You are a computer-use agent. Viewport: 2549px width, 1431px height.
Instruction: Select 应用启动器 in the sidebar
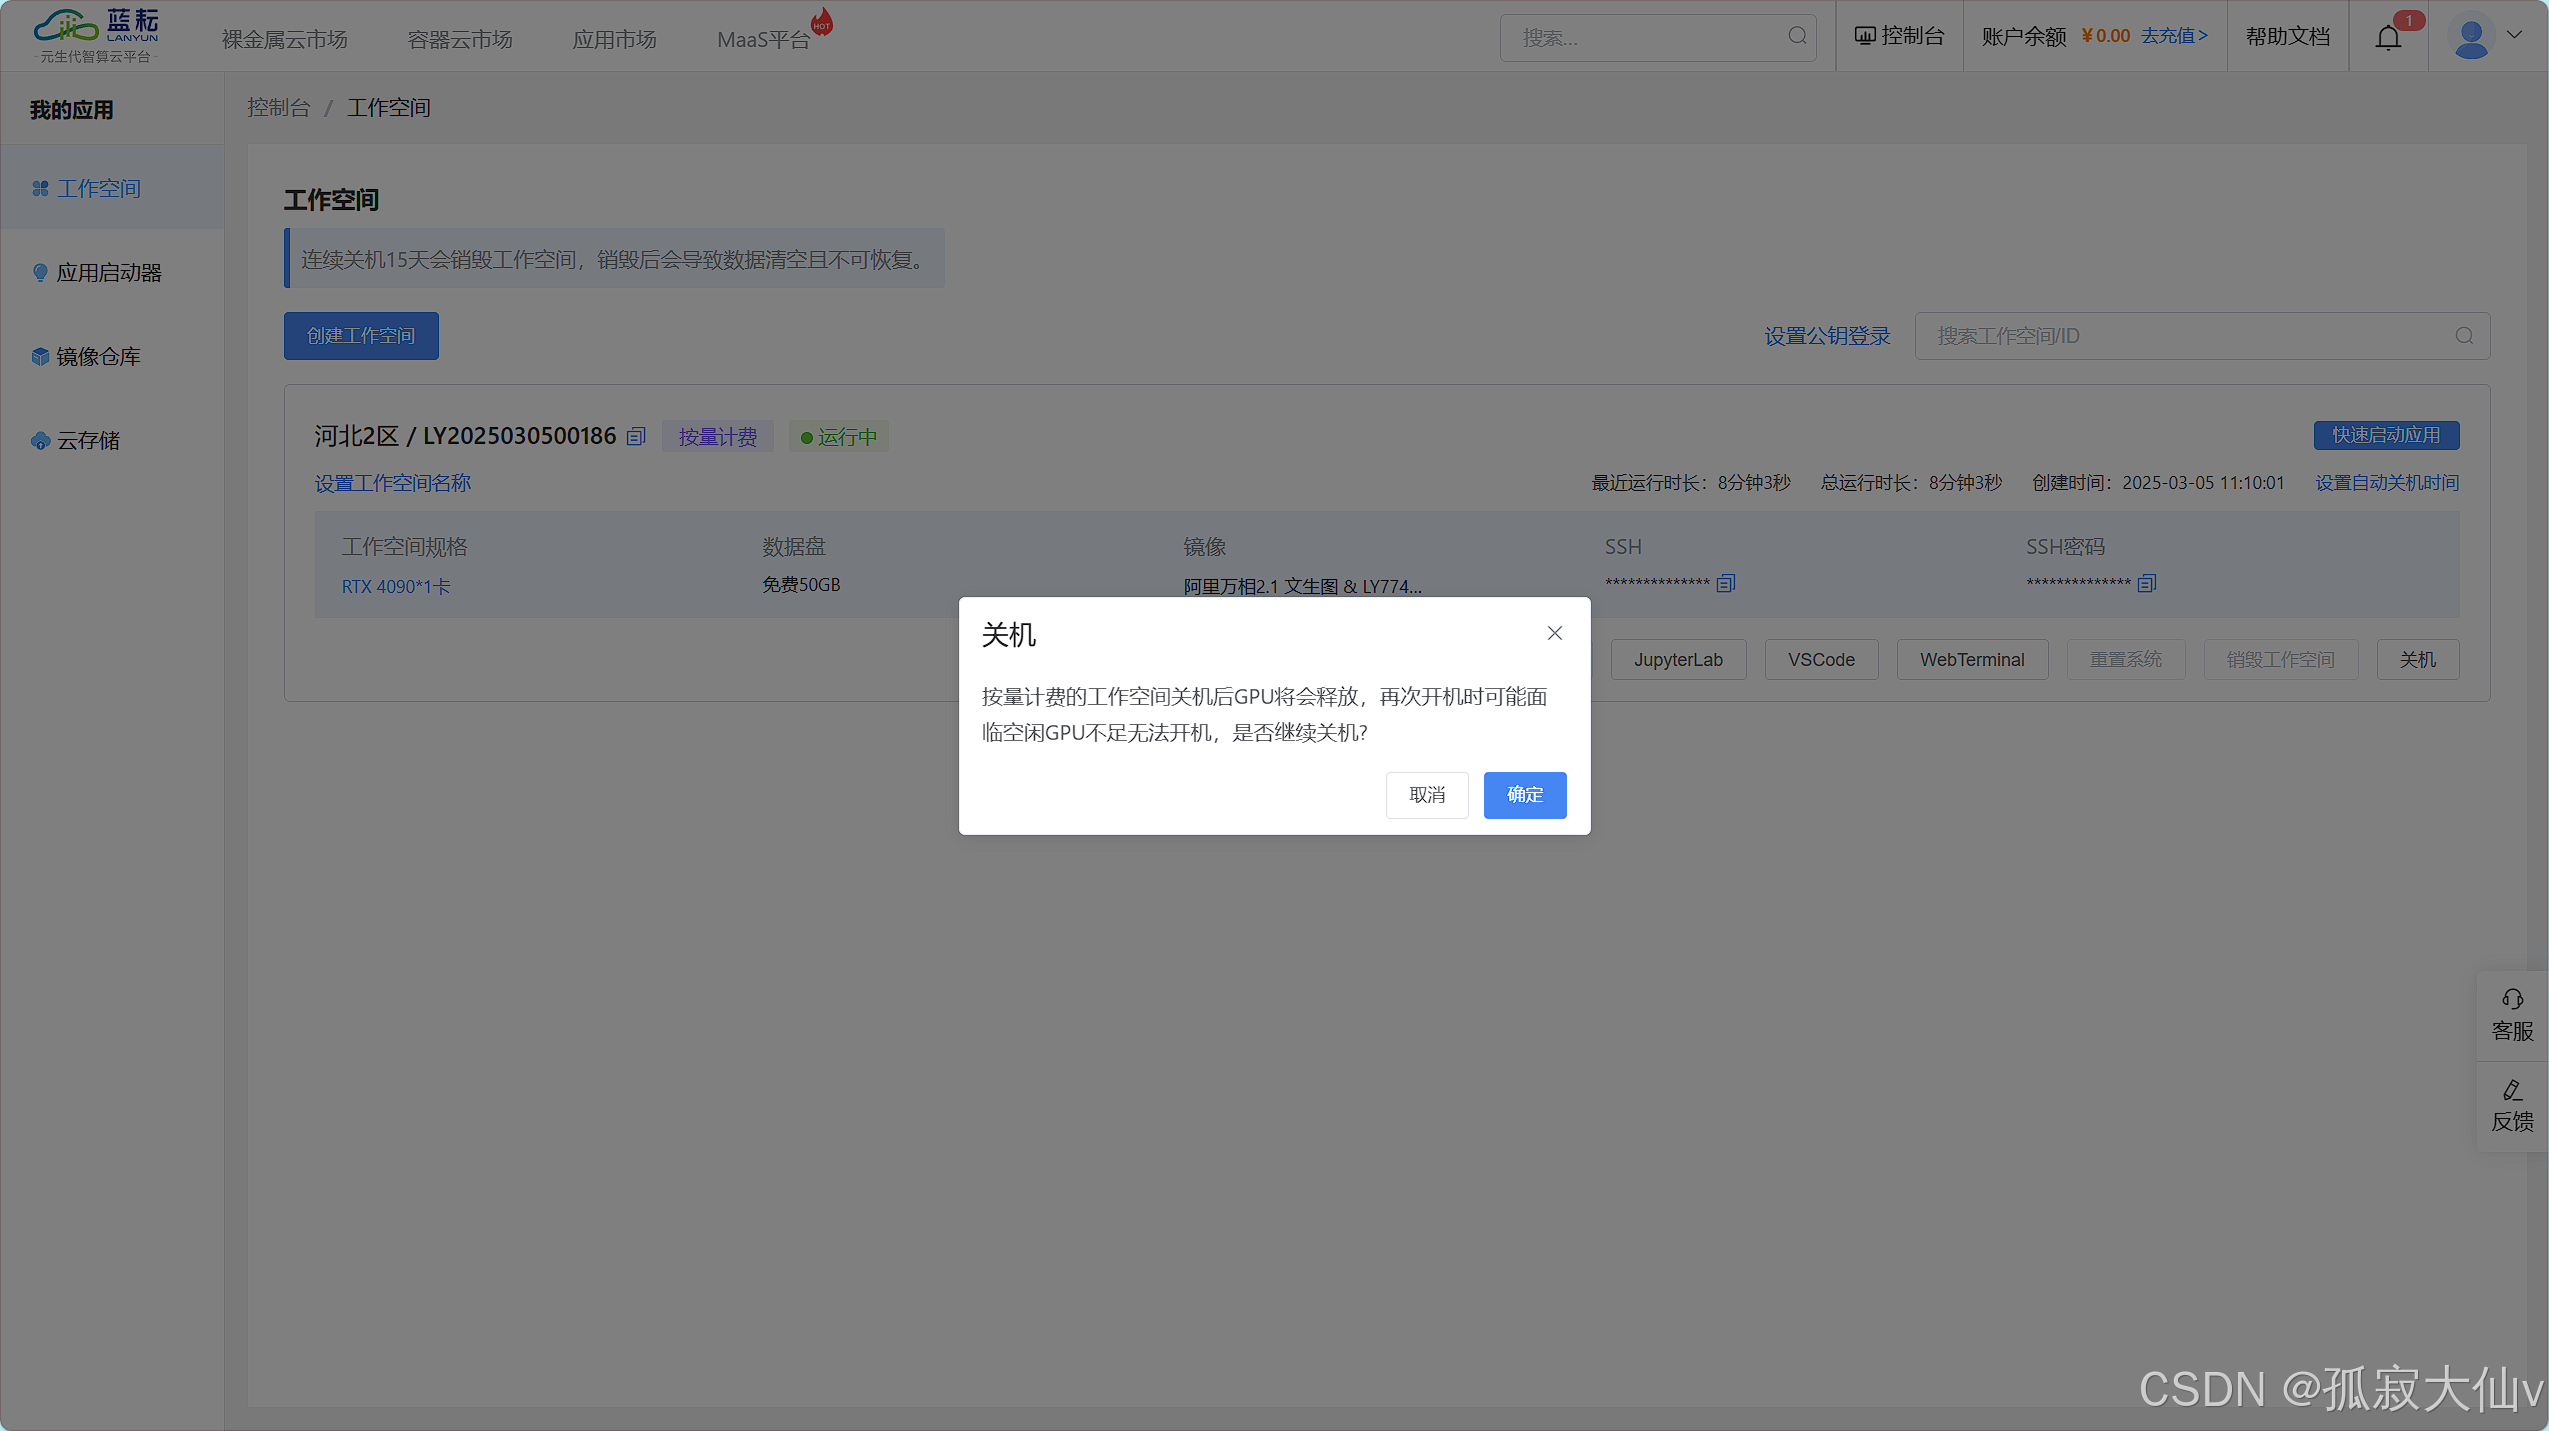(109, 273)
